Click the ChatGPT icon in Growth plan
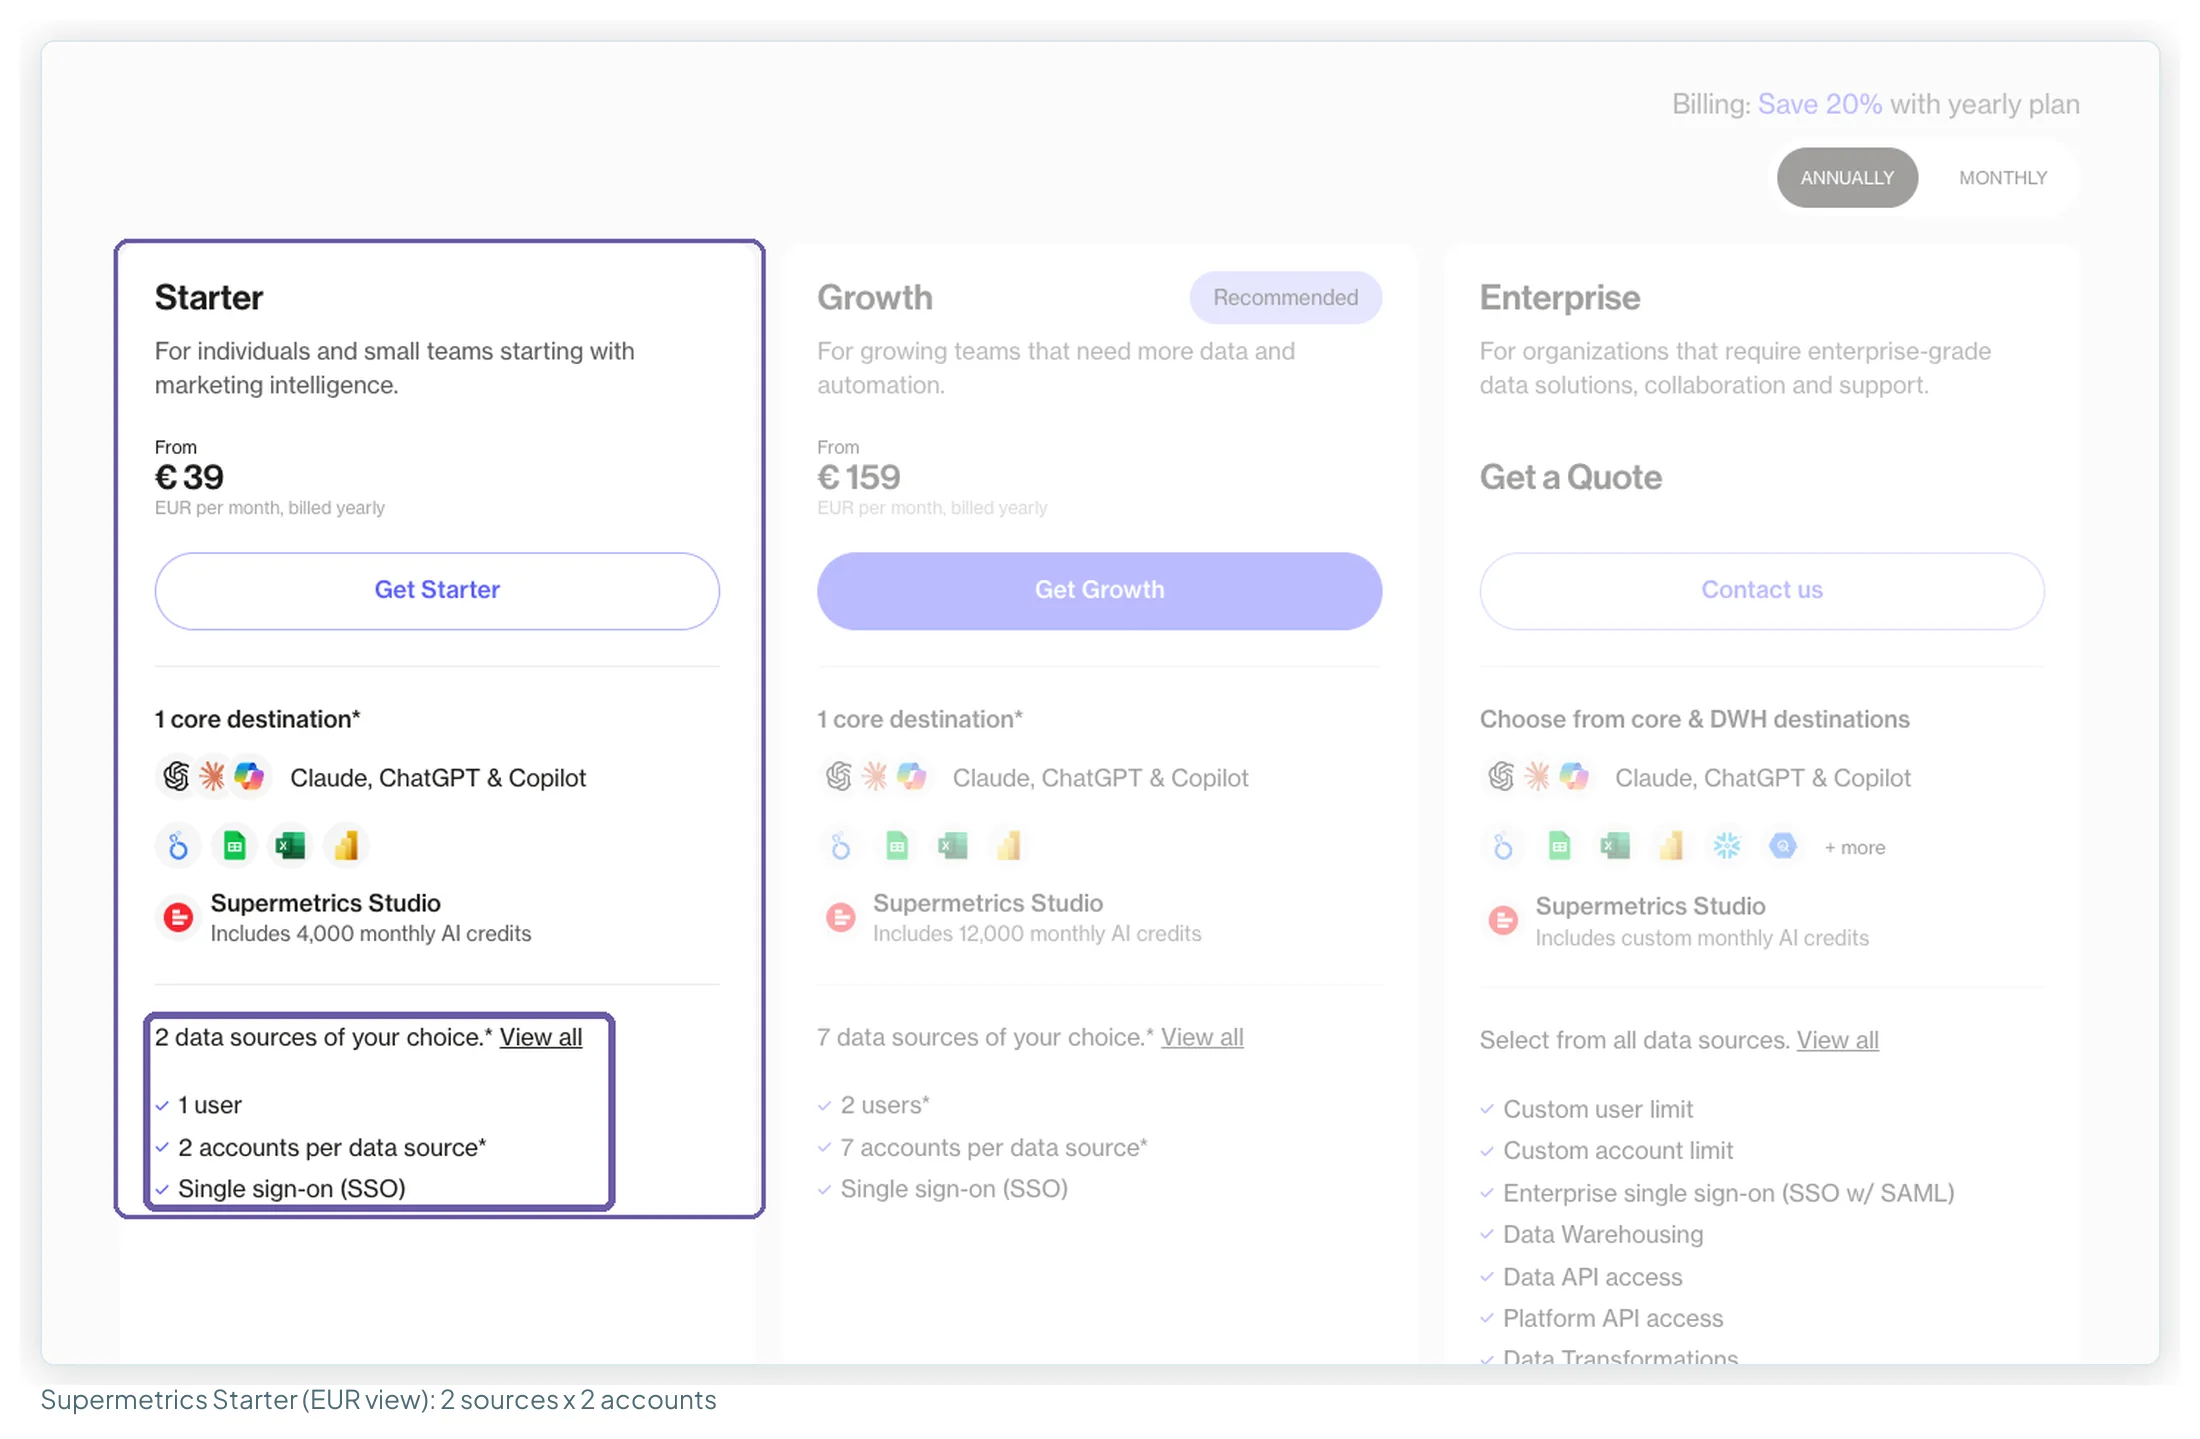The image size is (2200, 1439). coord(839,776)
